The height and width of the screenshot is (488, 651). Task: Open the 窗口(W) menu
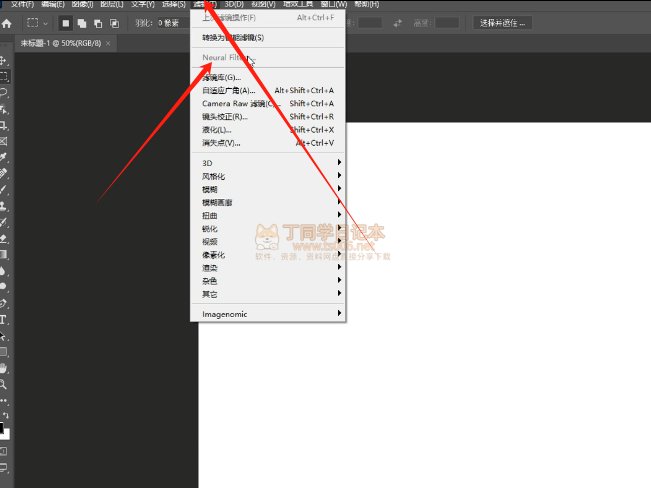(334, 4)
